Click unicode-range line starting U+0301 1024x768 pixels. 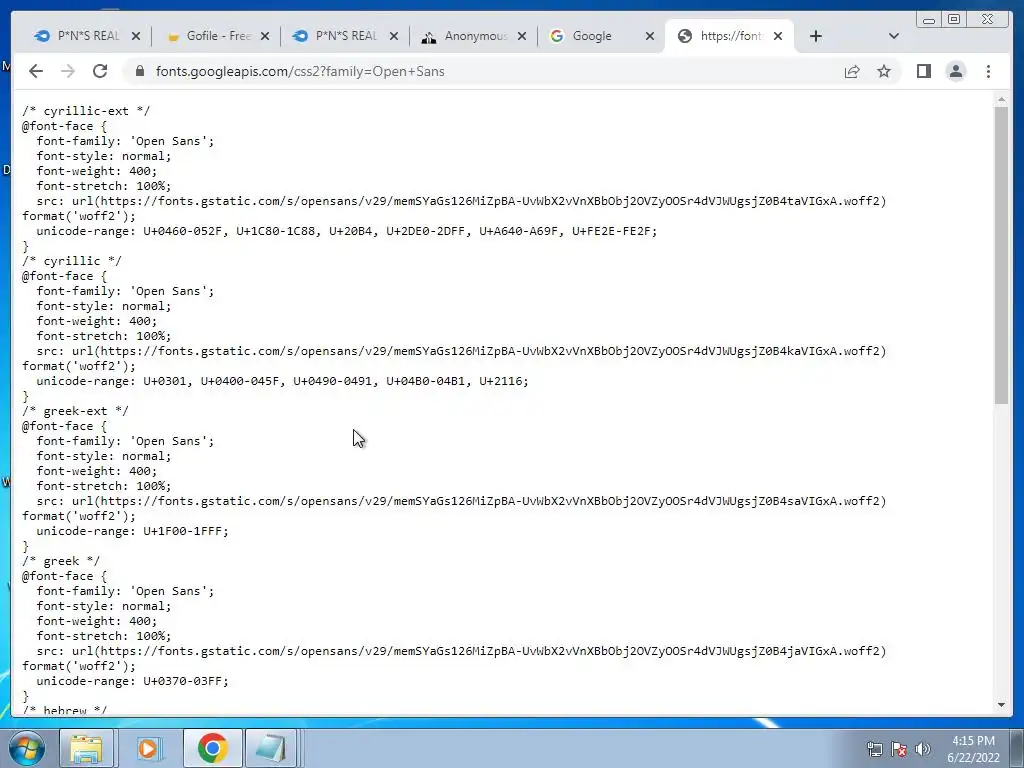282,381
